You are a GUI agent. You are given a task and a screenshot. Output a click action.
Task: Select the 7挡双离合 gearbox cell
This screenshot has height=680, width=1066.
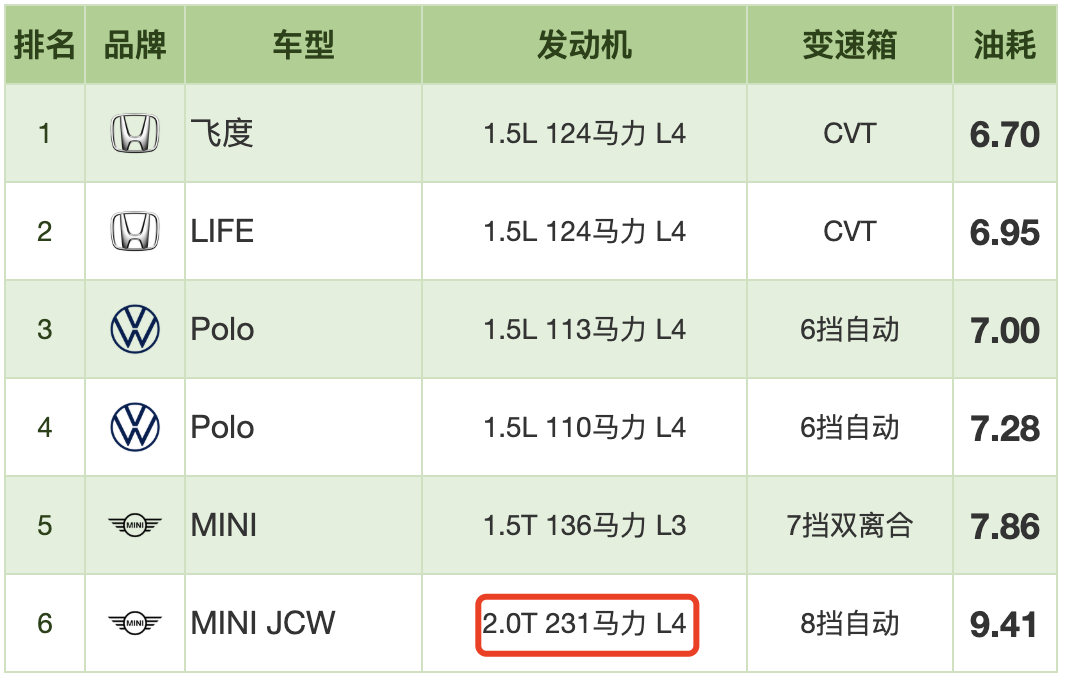(849, 525)
